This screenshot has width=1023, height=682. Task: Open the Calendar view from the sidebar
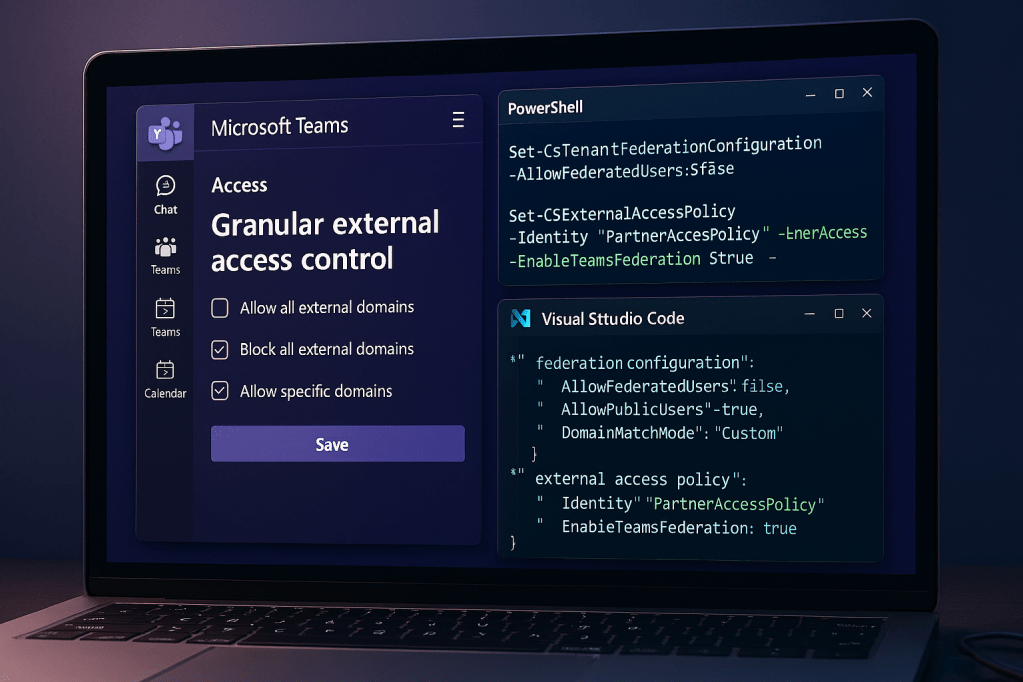click(164, 378)
